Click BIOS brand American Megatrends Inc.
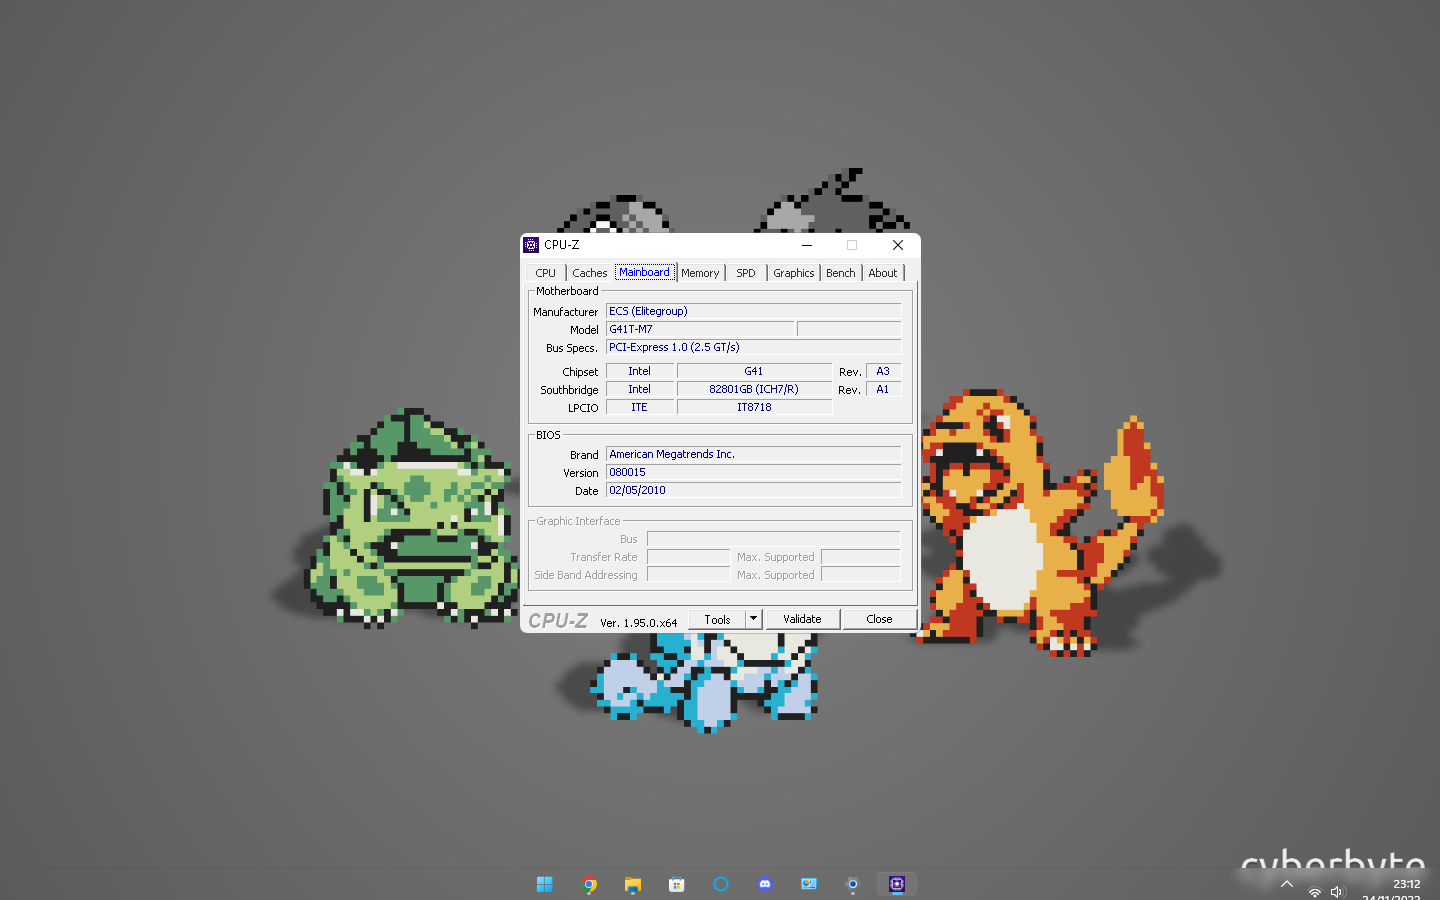1440x900 pixels. (x=754, y=454)
